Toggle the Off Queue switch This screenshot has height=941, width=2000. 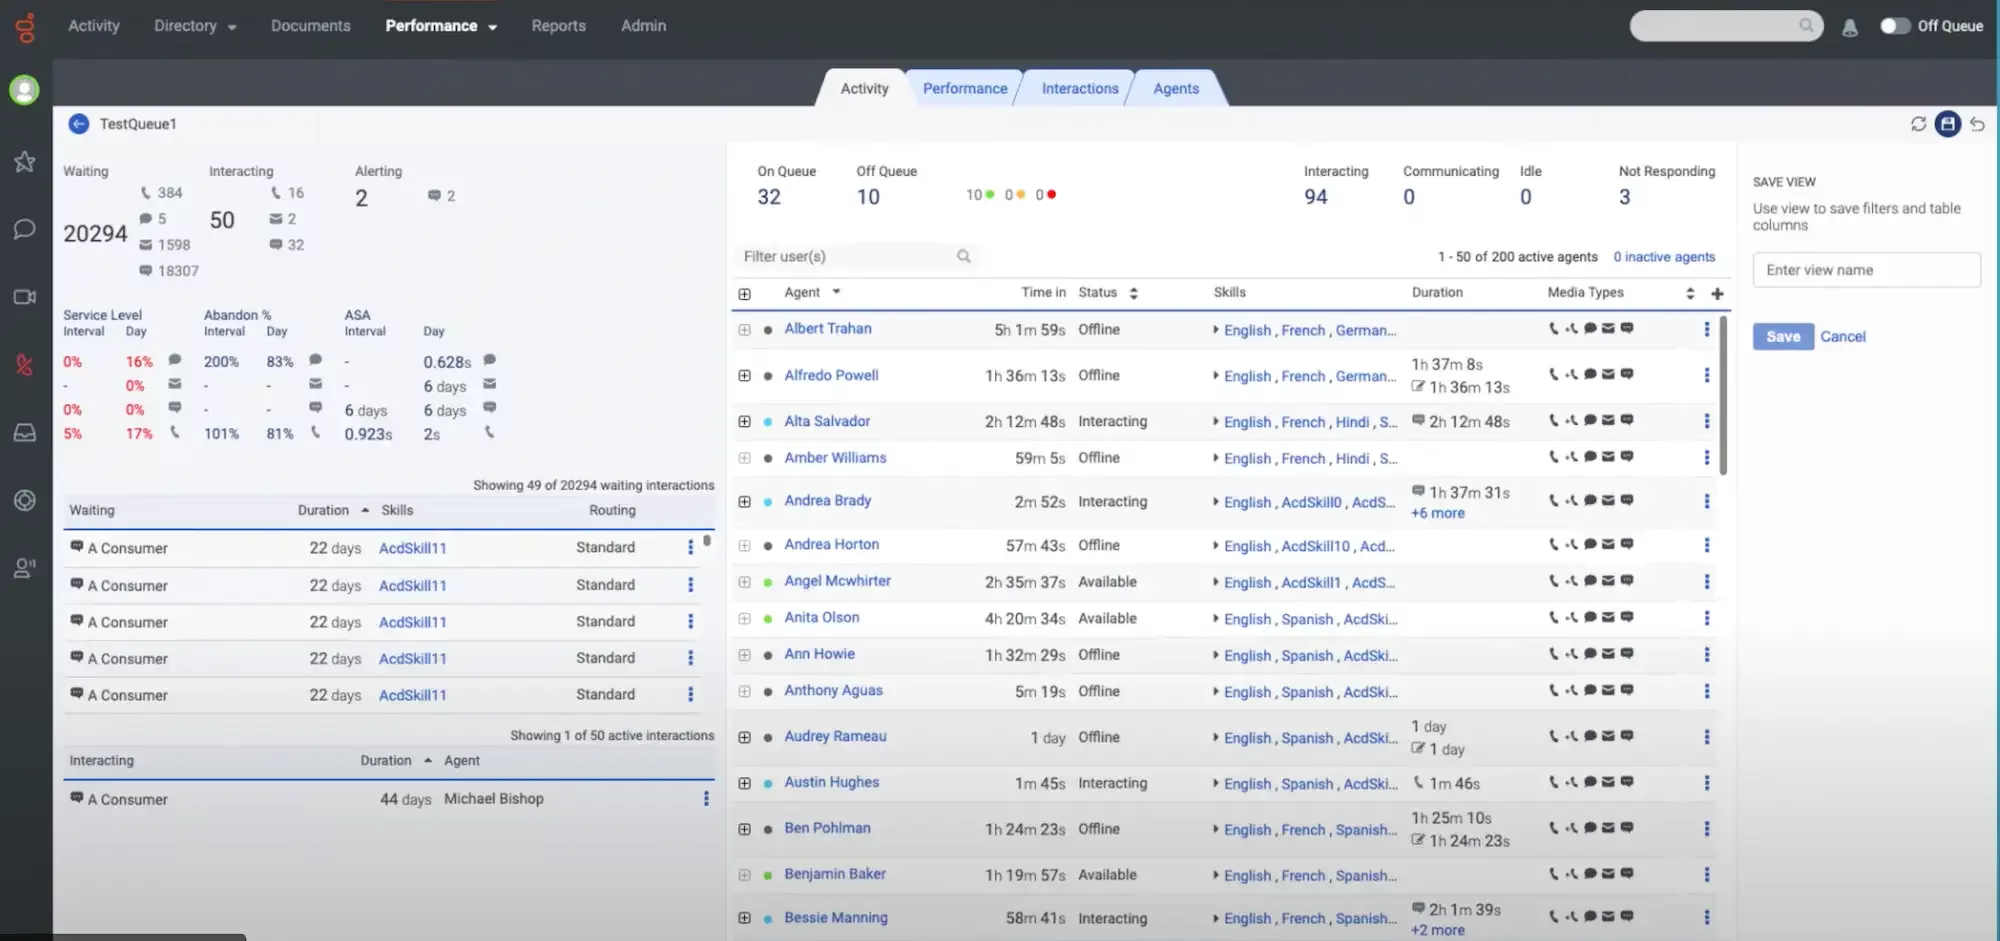1895,26
